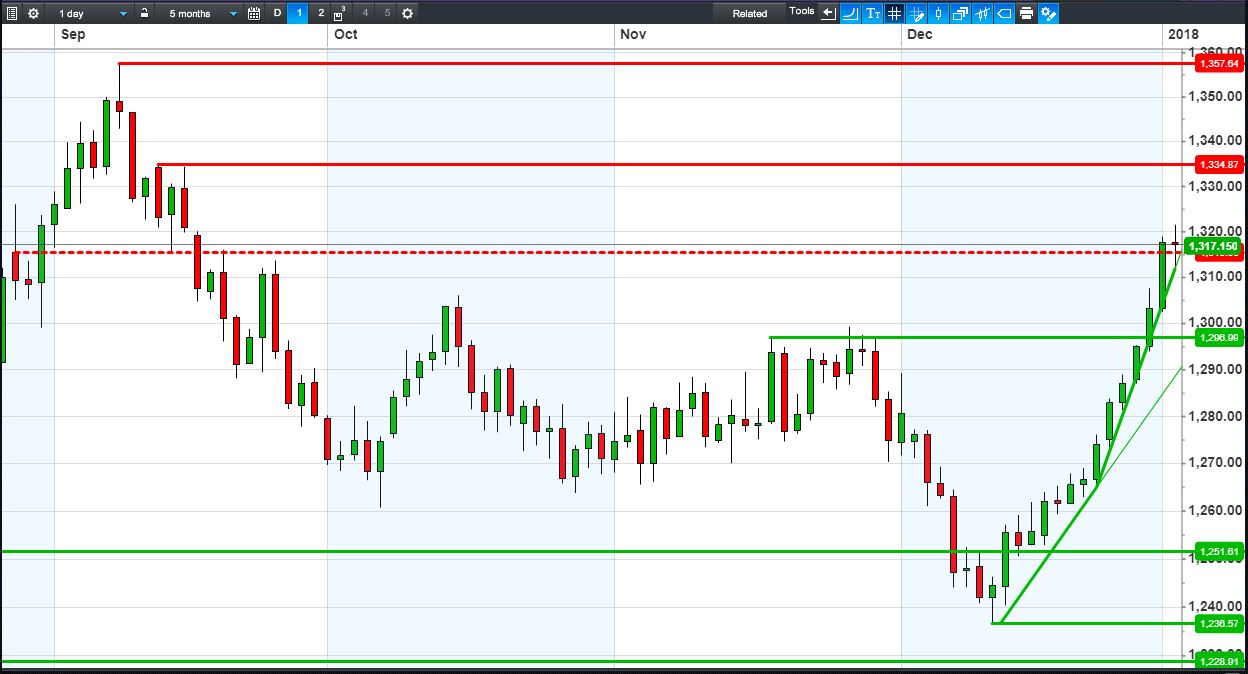Click the overlapping windows detach icon
The height and width of the screenshot is (674, 1248).
pyautogui.click(x=960, y=13)
